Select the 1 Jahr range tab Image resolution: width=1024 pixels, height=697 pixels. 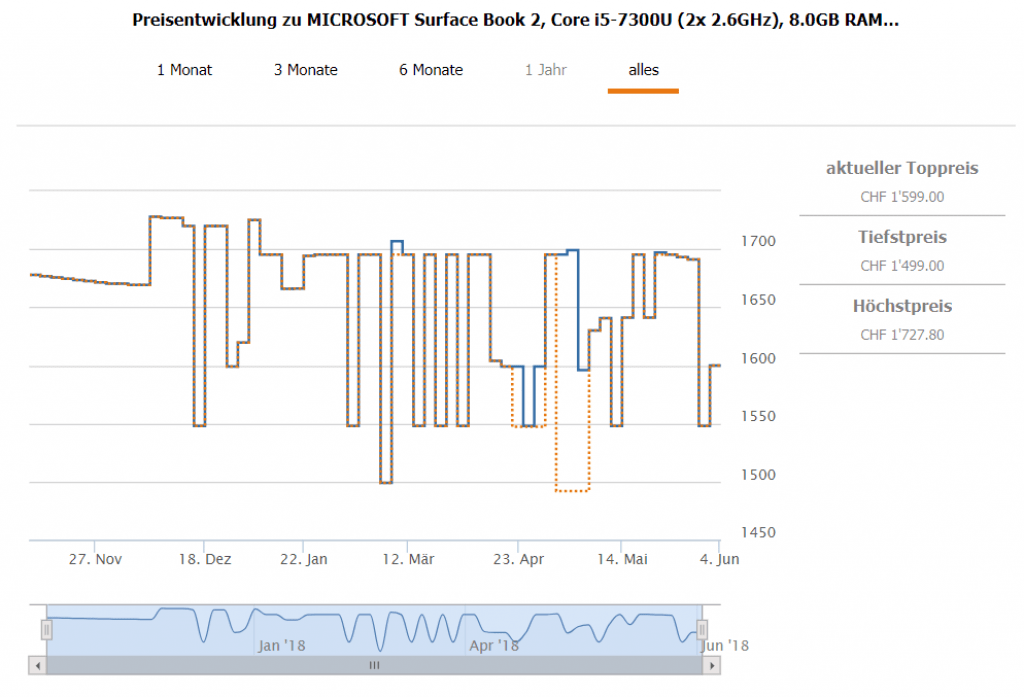tap(546, 70)
